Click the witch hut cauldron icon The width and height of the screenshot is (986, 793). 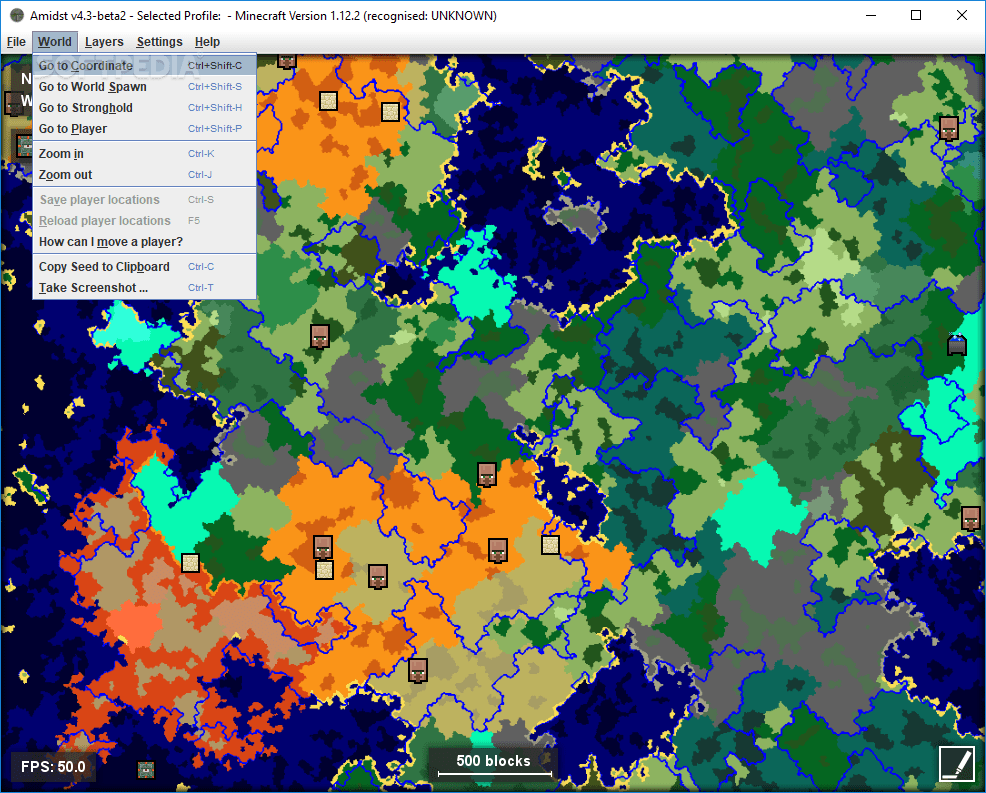[956, 345]
